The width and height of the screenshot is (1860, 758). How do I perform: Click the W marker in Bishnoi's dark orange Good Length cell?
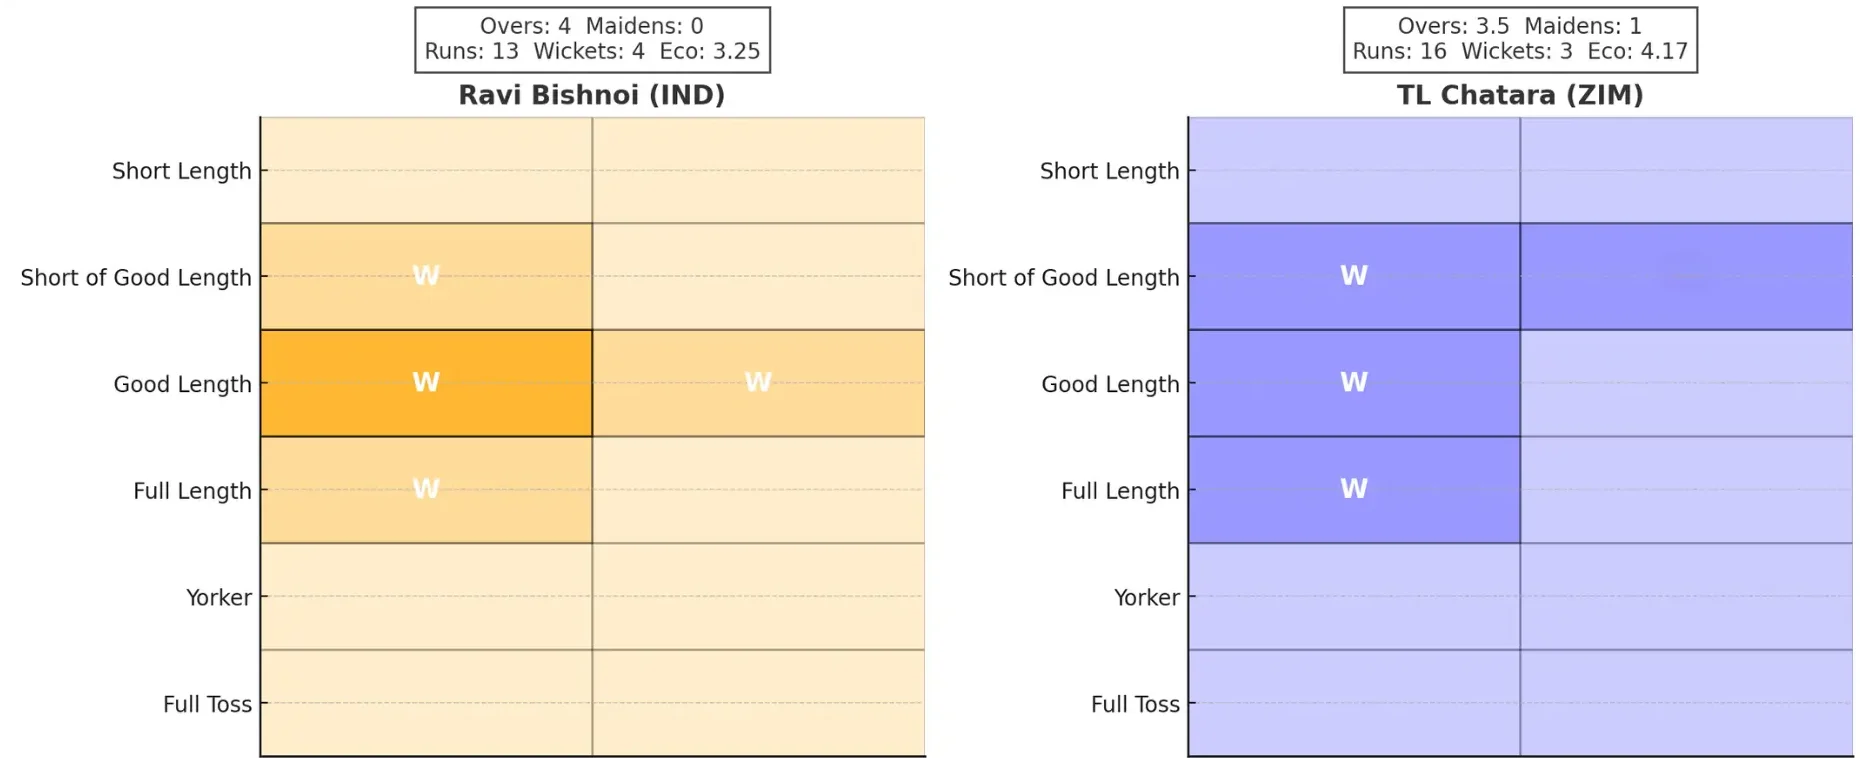[426, 382]
